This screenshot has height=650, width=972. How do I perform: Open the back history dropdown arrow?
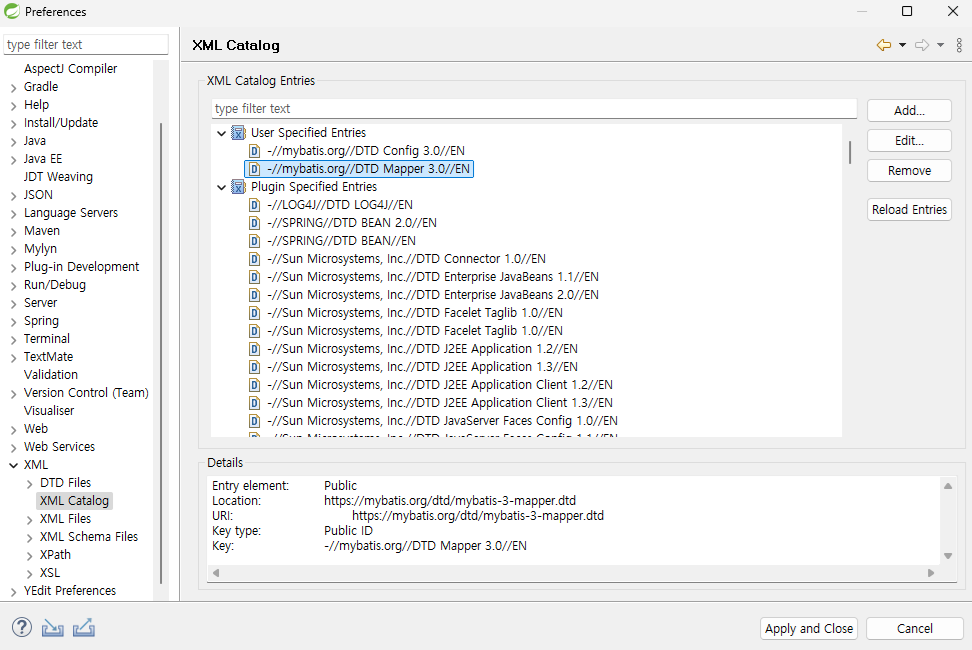click(x=903, y=45)
